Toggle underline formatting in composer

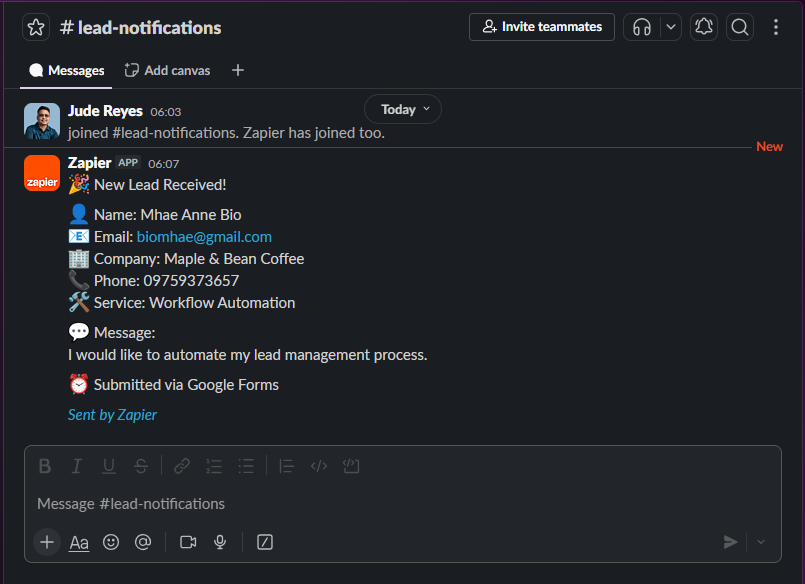click(x=109, y=466)
